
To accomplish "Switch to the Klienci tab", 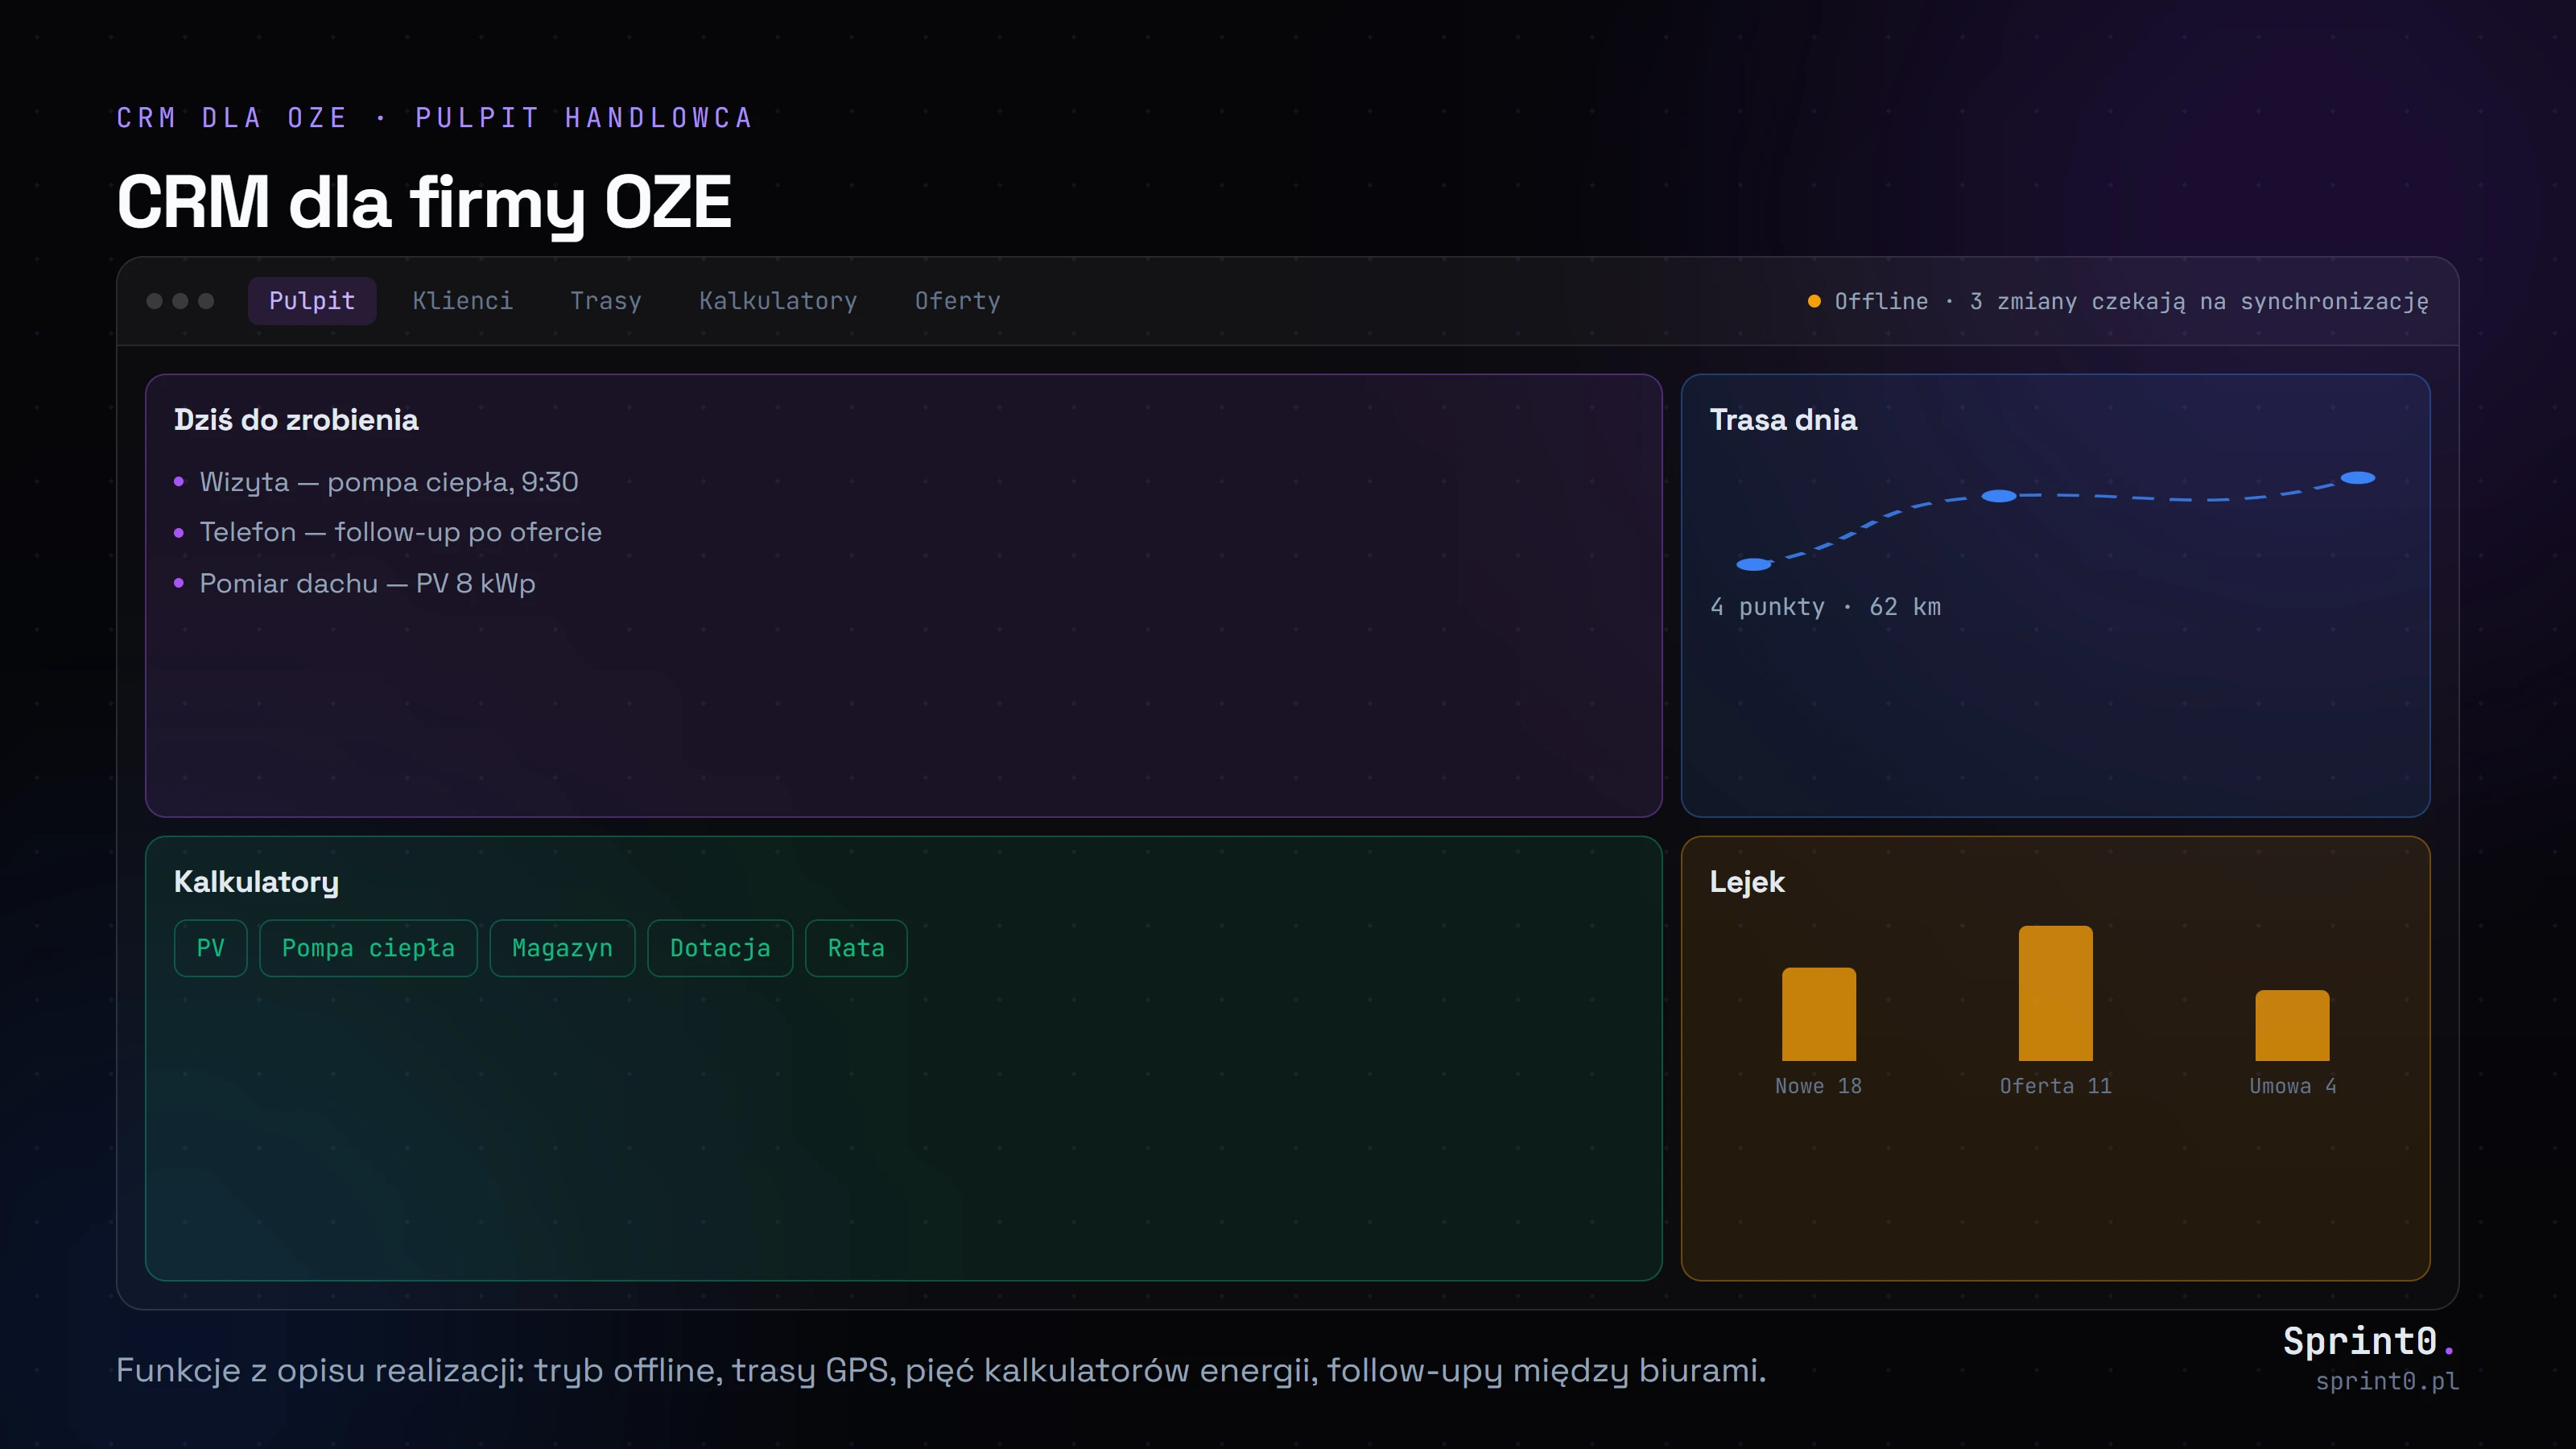I will click(462, 301).
